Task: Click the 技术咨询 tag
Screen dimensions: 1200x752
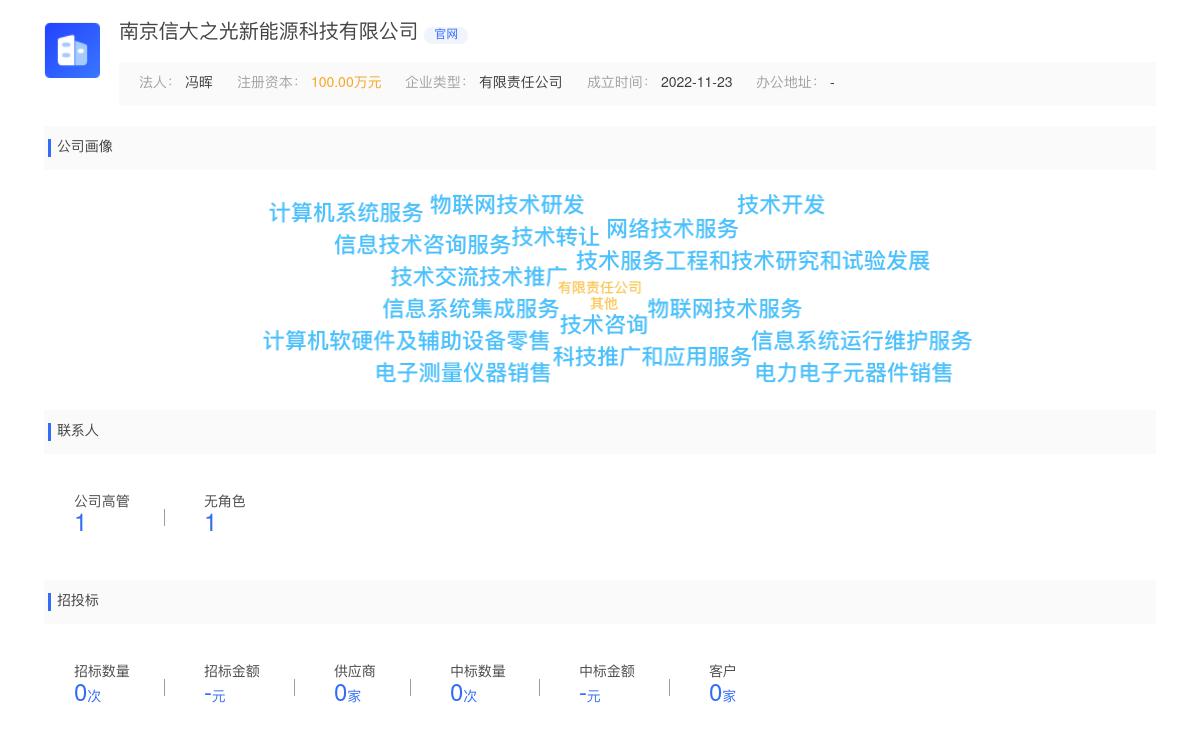Action: click(604, 325)
